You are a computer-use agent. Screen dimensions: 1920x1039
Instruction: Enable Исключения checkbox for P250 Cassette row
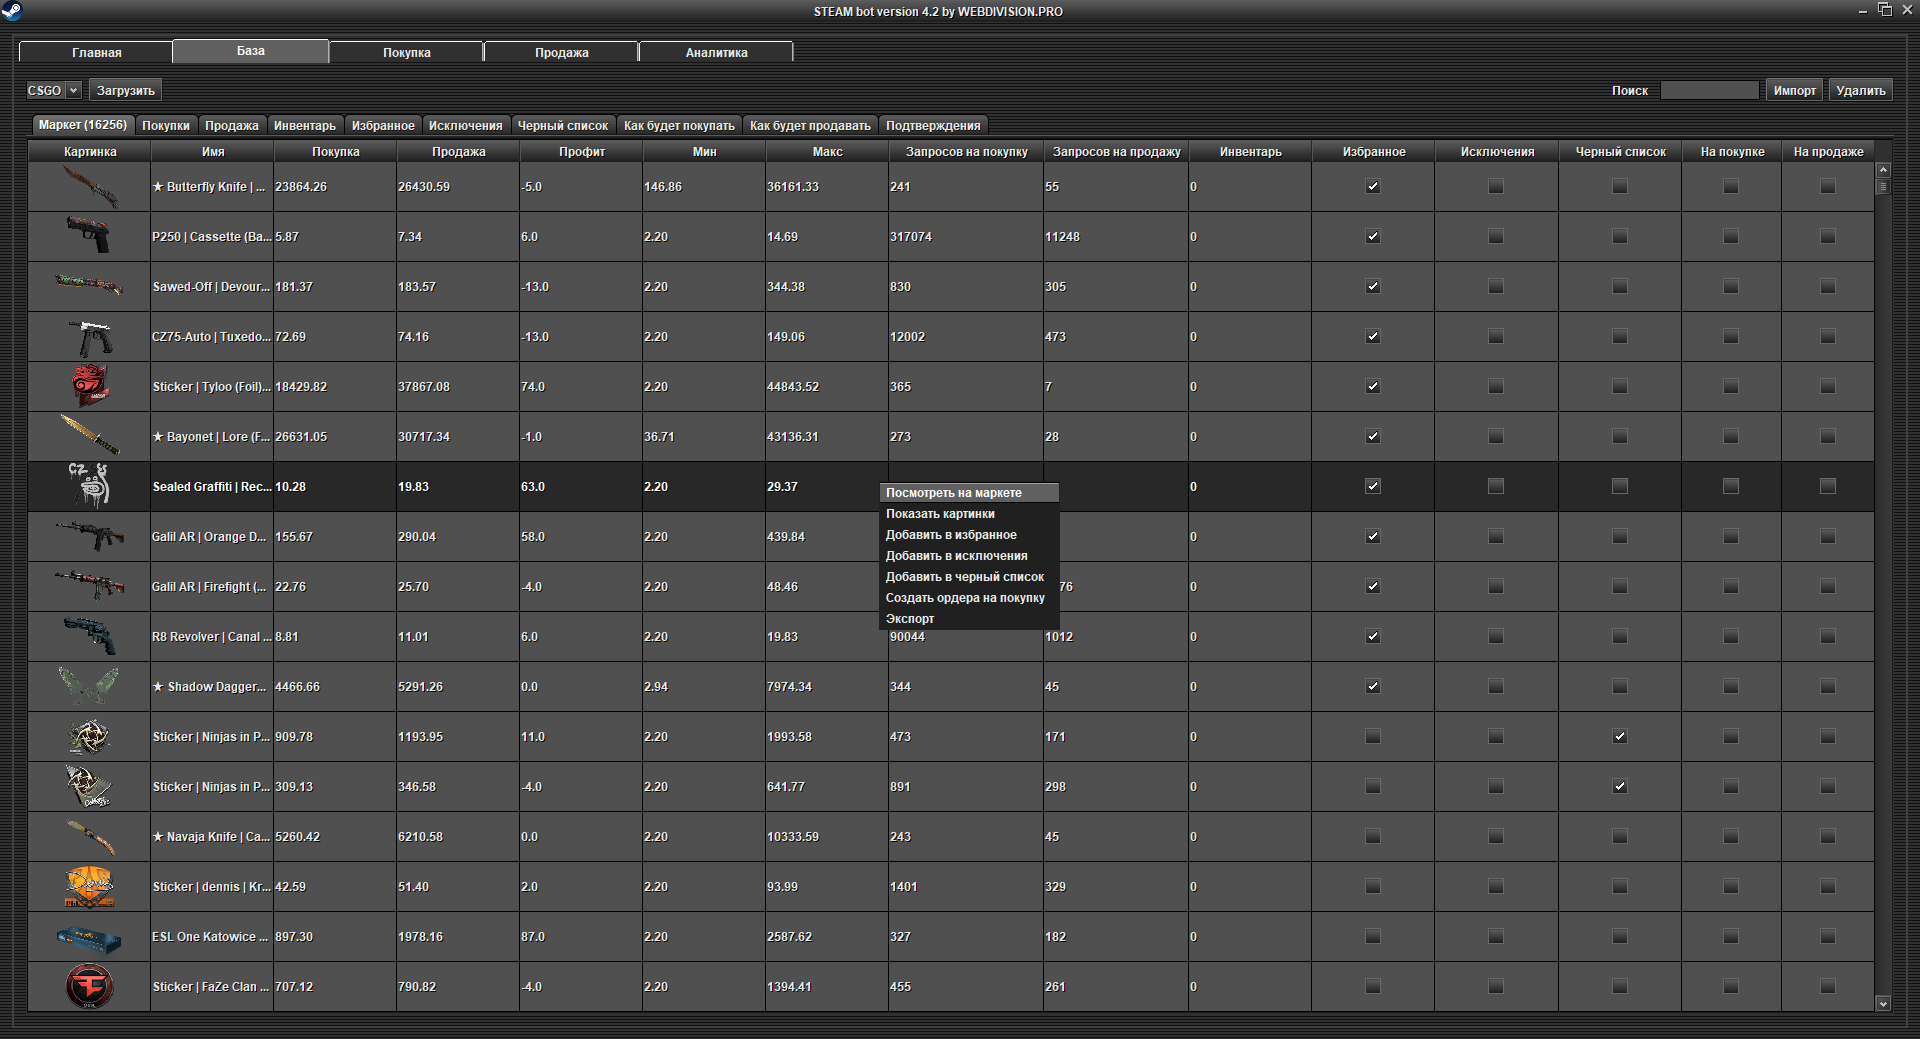1496,237
